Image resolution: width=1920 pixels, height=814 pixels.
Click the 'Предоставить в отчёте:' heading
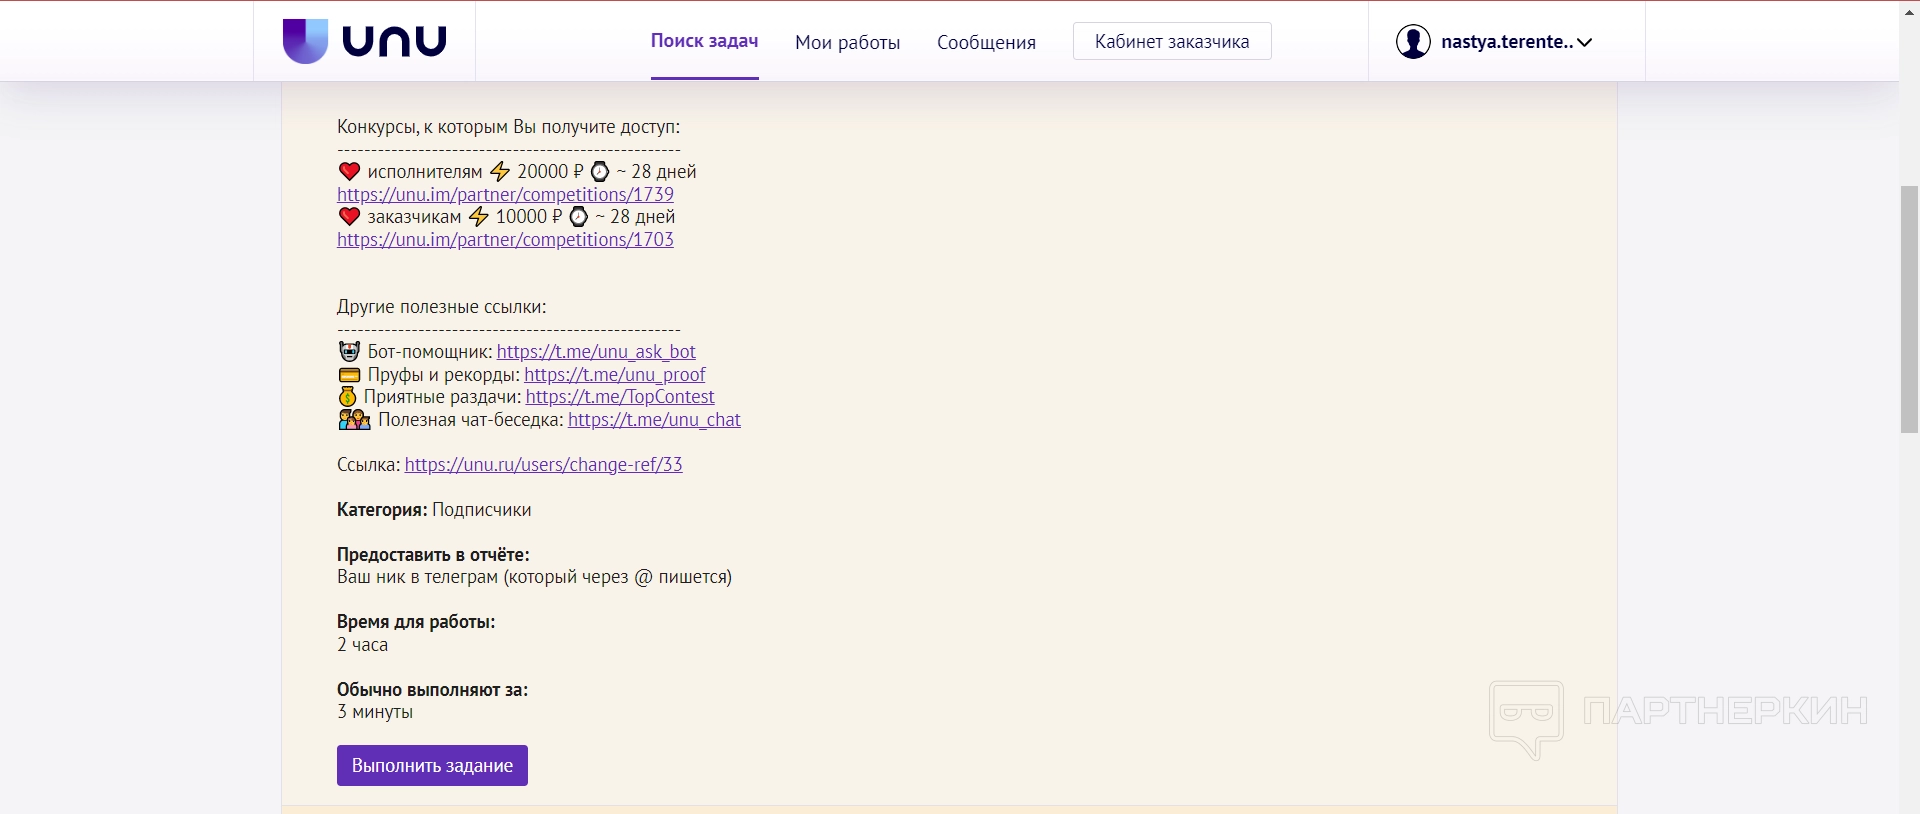[x=433, y=554]
